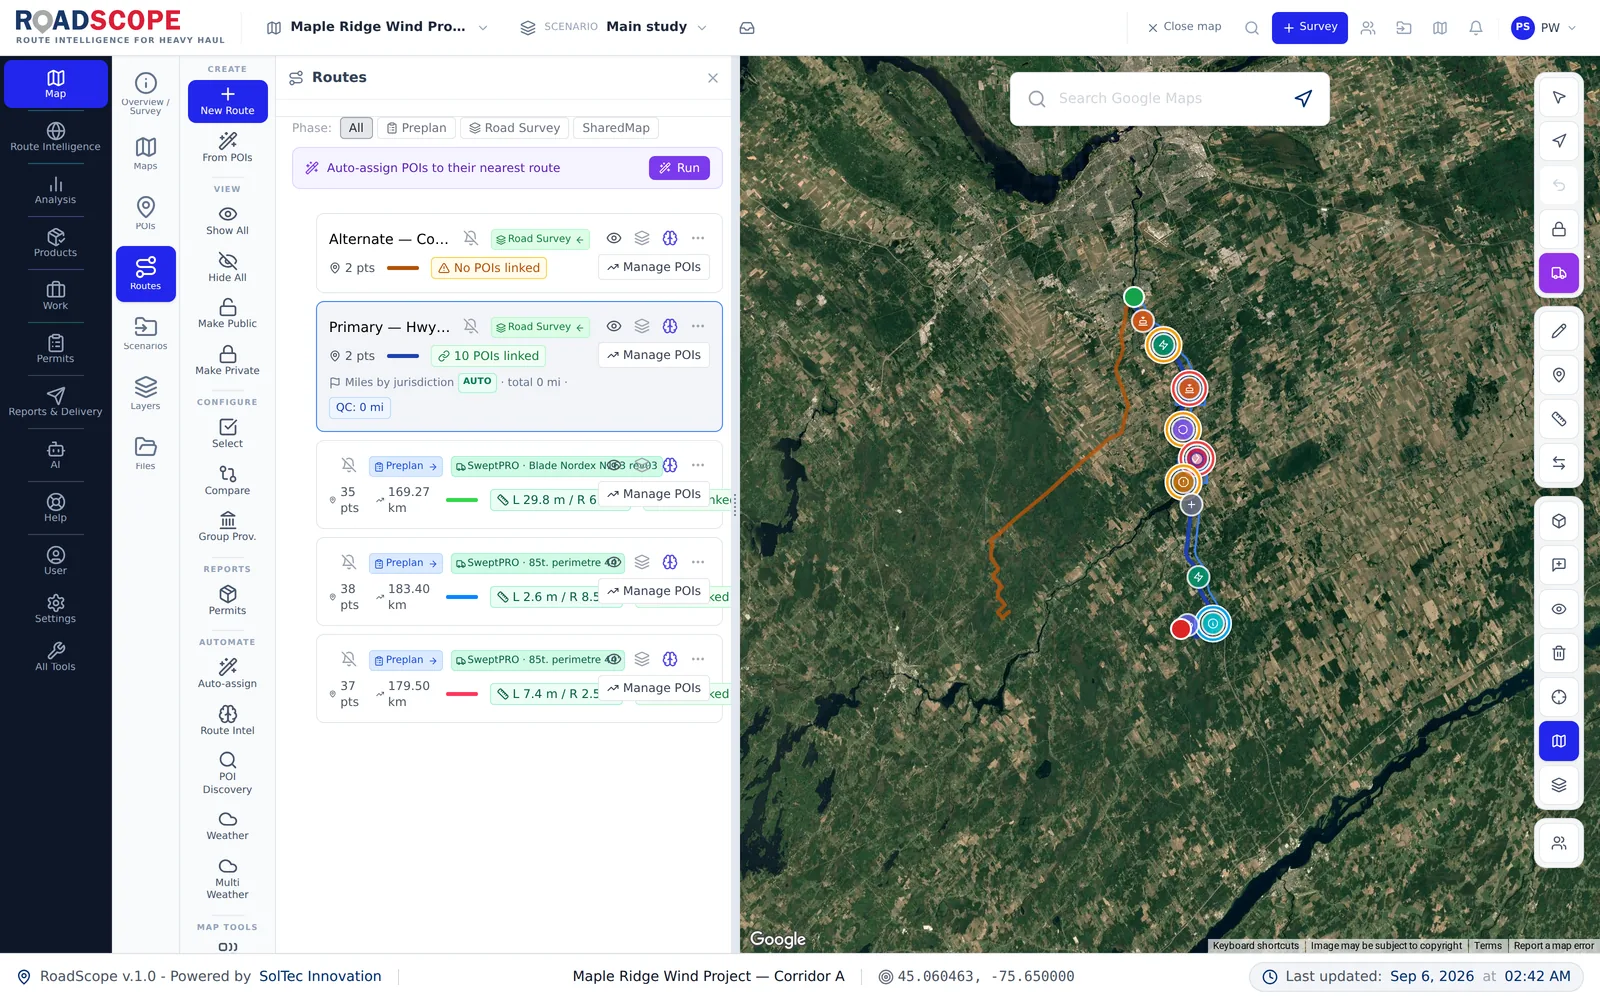1600x1000 pixels.
Task: Click the green start marker on the map
Action: click(x=1133, y=297)
